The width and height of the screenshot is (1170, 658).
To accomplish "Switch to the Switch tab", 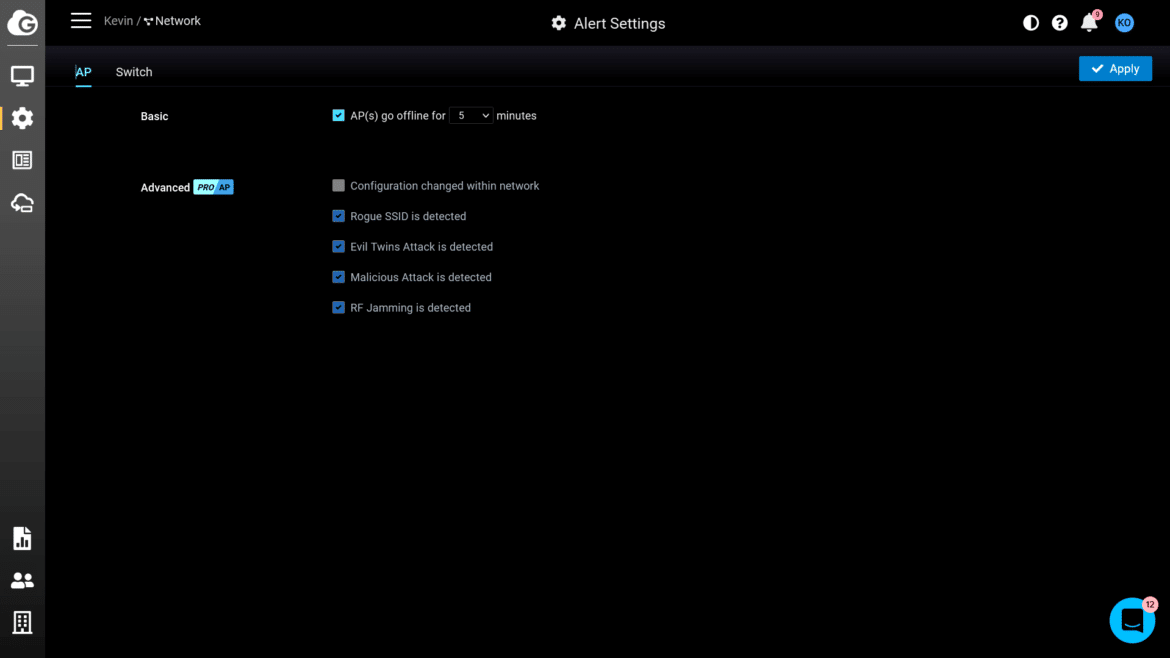I will 134,72.
